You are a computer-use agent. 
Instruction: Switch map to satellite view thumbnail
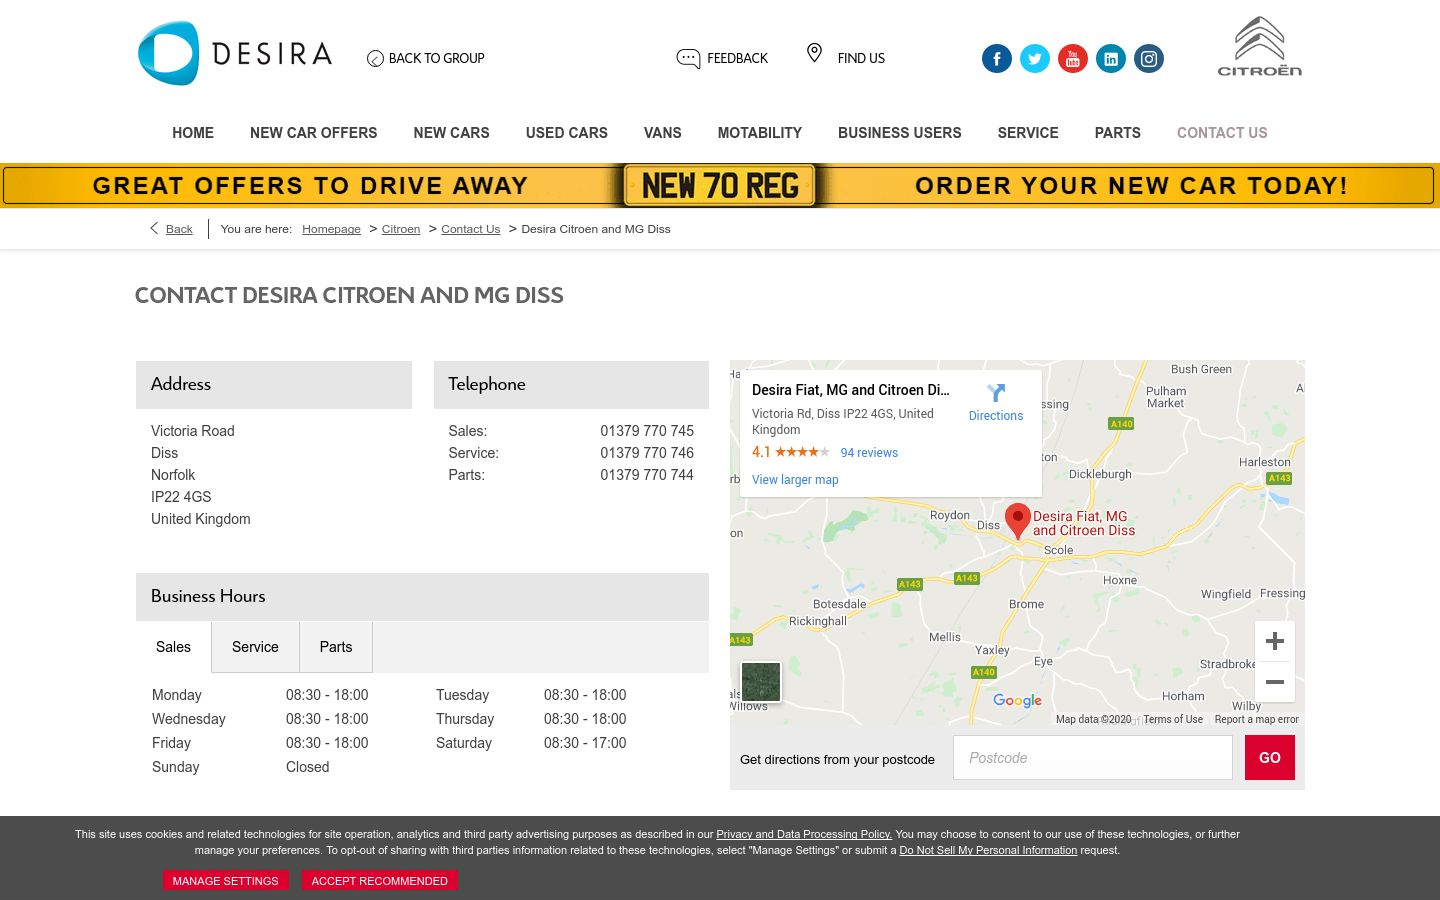click(761, 682)
